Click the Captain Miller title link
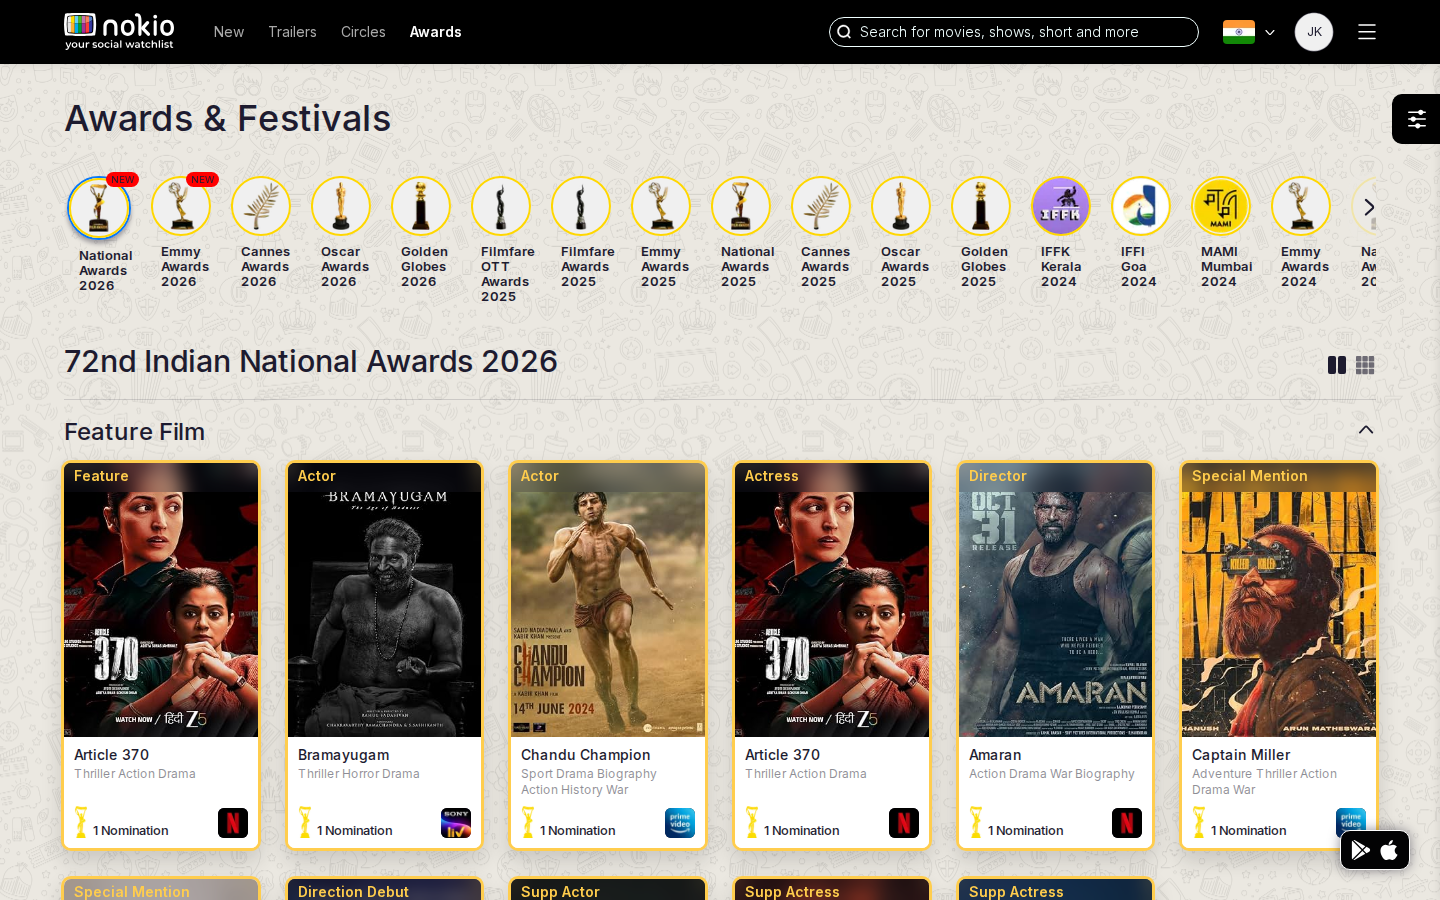Viewport: 1440px width, 900px height. click(1241, 755)
